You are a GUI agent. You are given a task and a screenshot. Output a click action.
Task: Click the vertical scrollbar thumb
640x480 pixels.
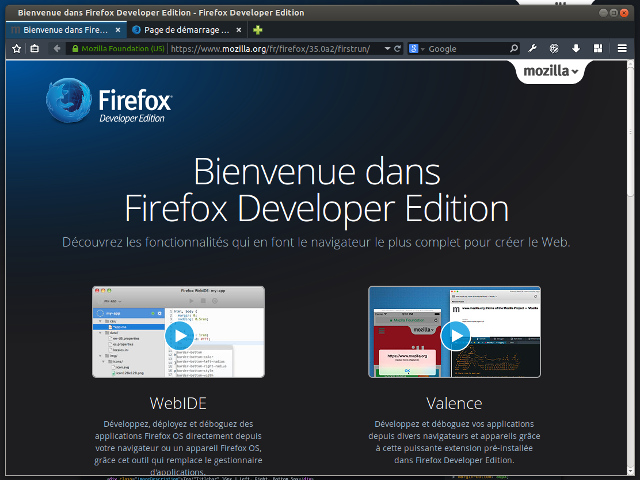(631, 132)
